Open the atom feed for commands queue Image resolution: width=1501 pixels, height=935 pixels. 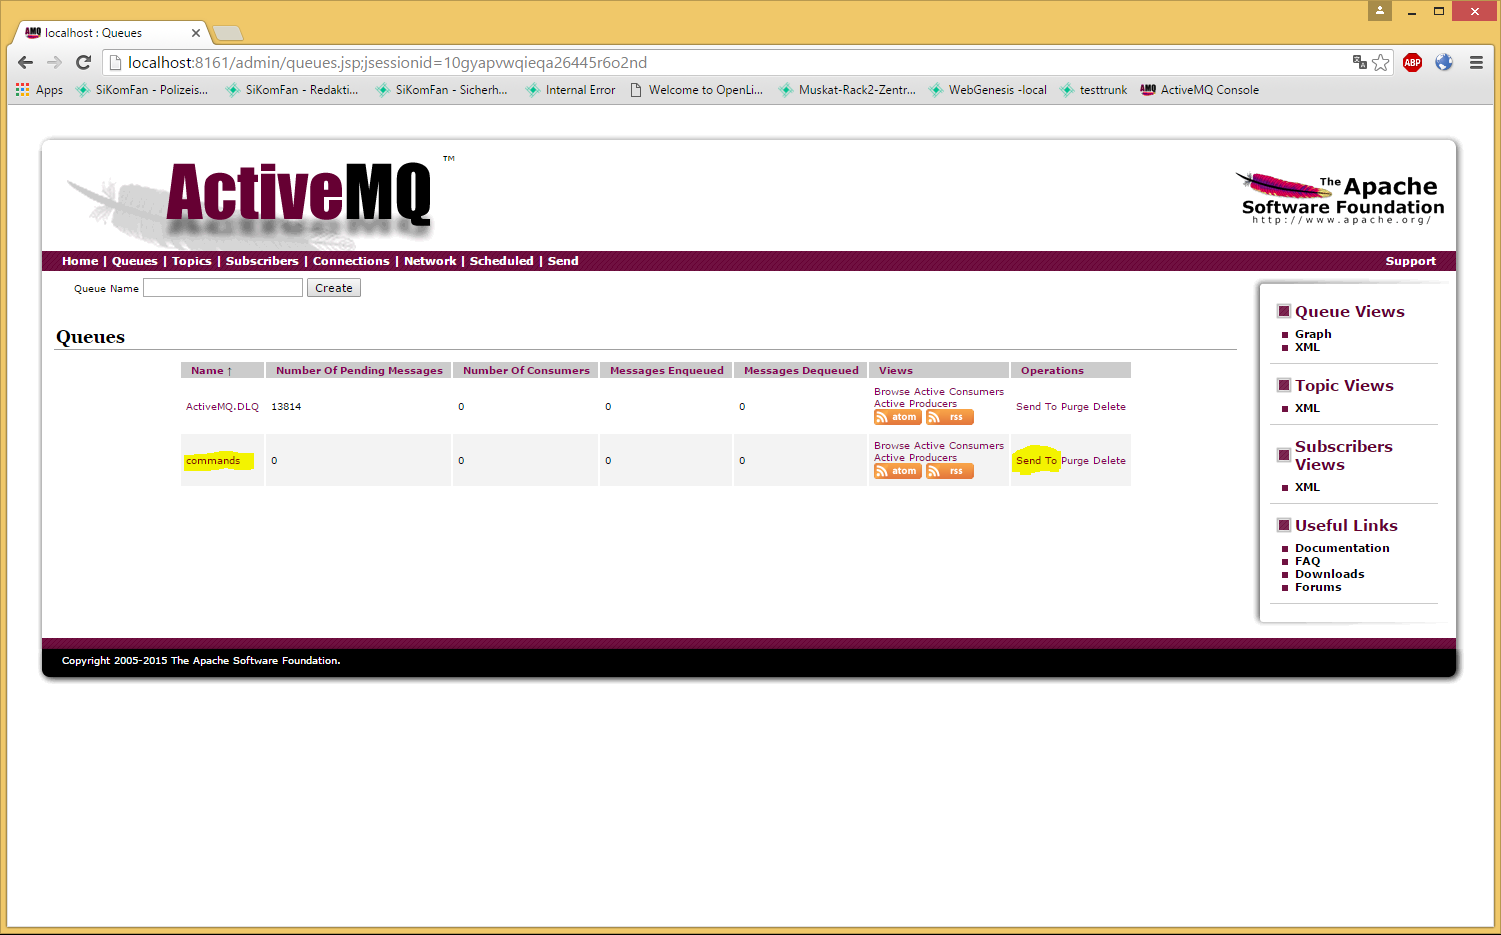(897, 472)
